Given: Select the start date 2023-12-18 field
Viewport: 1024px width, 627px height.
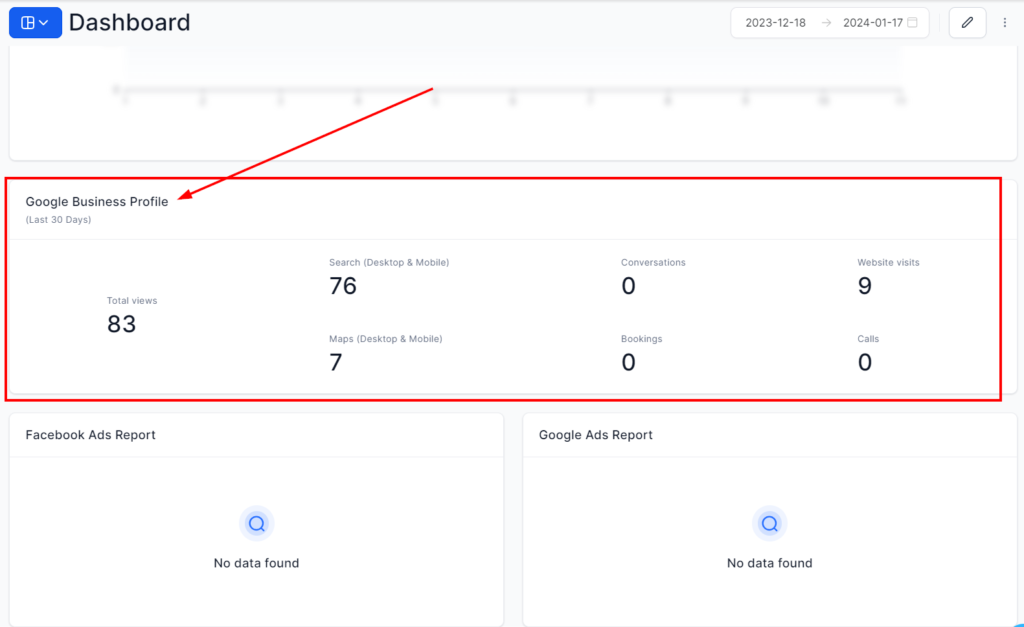Looking at the screenshot, I should [775, 23].
